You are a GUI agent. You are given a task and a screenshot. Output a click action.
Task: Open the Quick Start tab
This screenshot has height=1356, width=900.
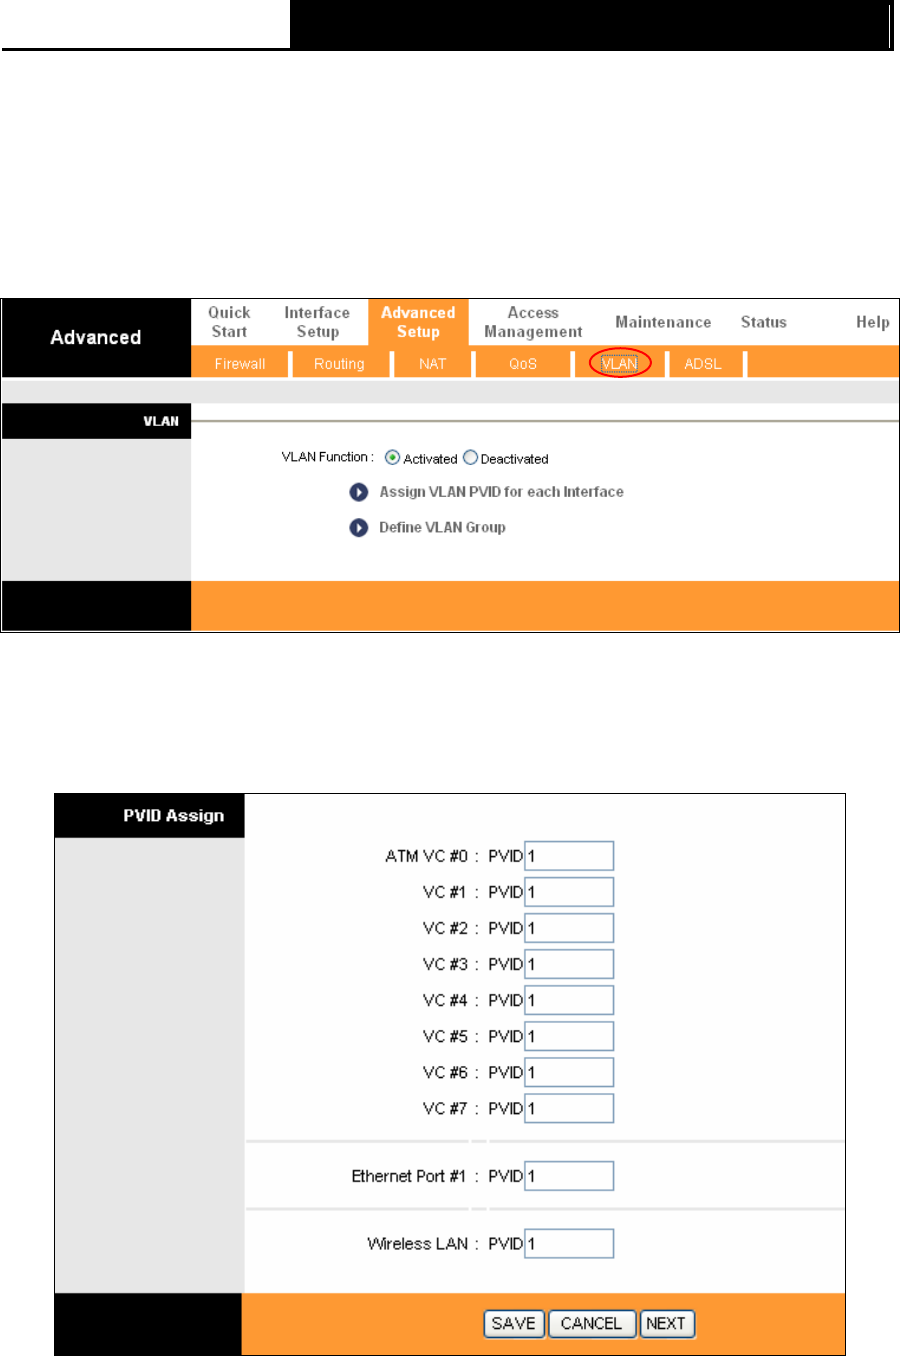(229, 322)
